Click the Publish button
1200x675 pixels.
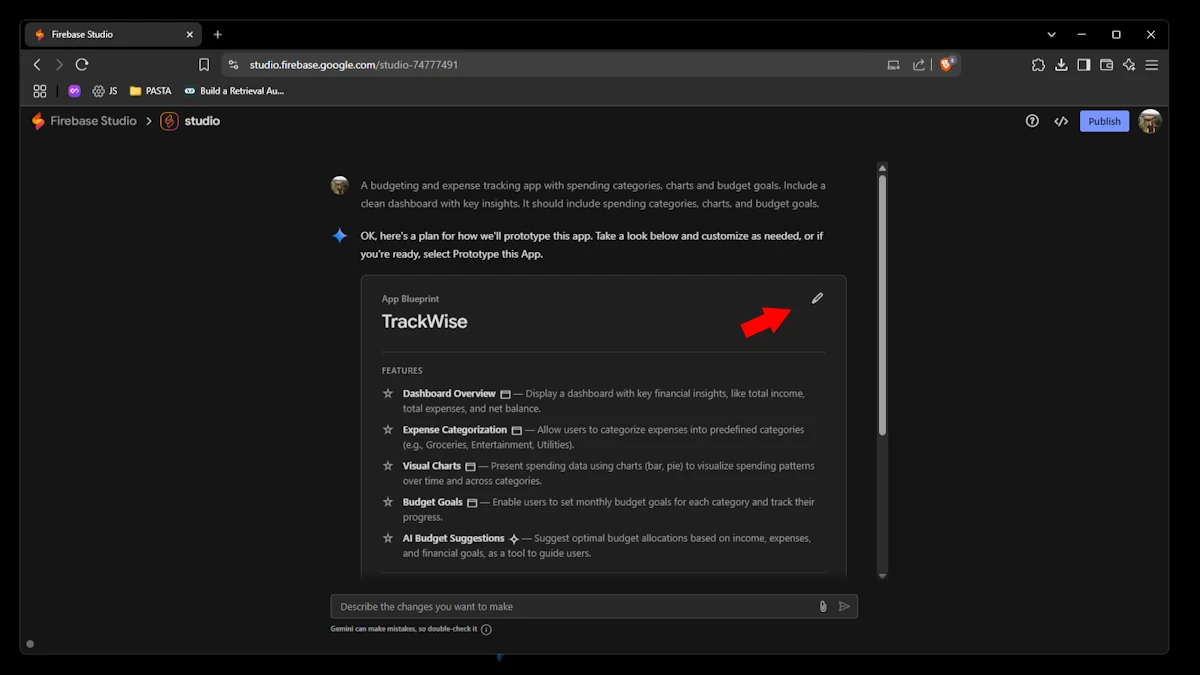pyautogui.click(x=1104, y=121)
